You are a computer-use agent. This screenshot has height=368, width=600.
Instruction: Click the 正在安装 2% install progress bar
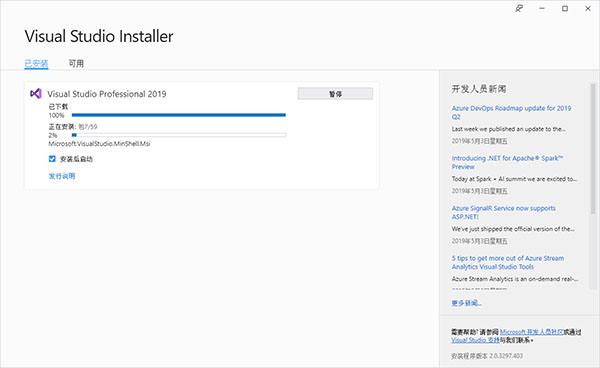179,135
